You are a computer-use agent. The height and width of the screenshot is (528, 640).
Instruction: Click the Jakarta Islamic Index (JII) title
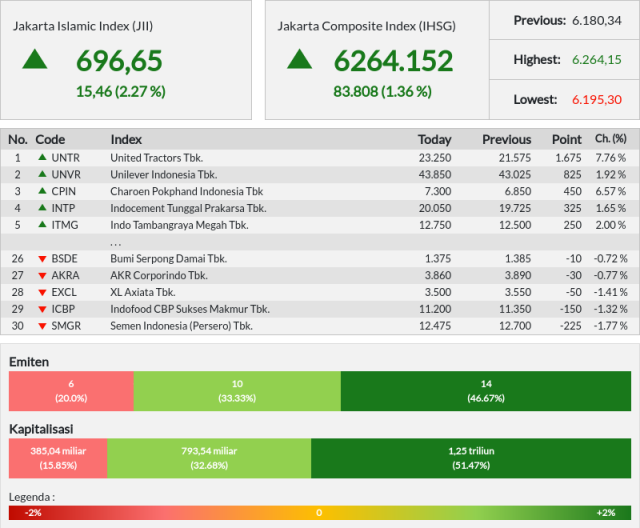[83, 26]
